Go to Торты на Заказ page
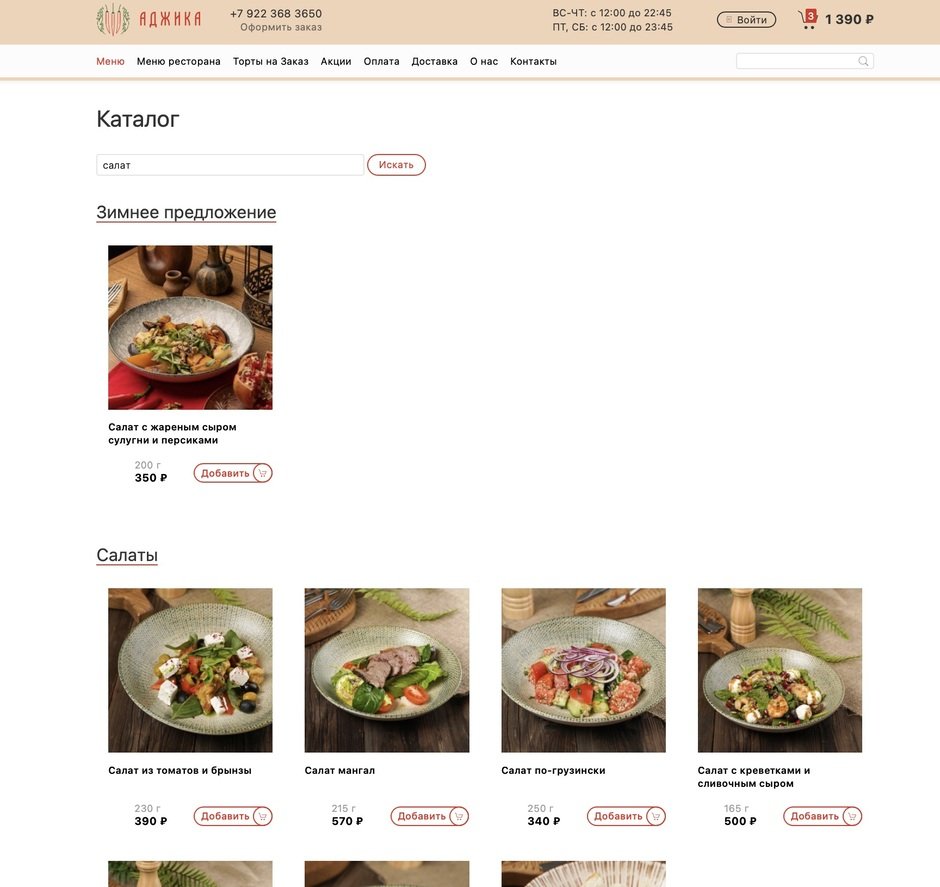The width and height of the screenshot is (940, 887). (x=270, y=61)
